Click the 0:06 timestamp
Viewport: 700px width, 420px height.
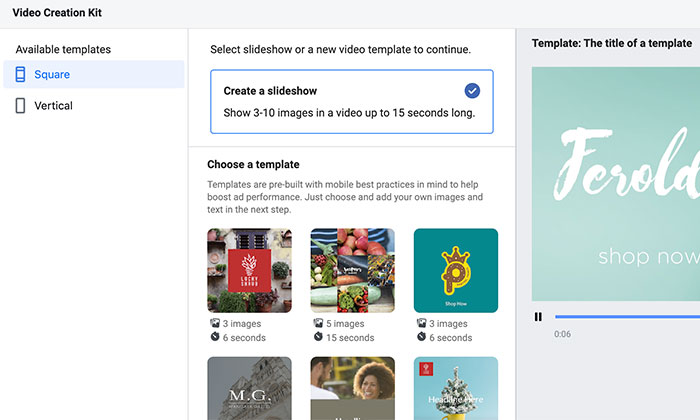click(x=562, y=334)
